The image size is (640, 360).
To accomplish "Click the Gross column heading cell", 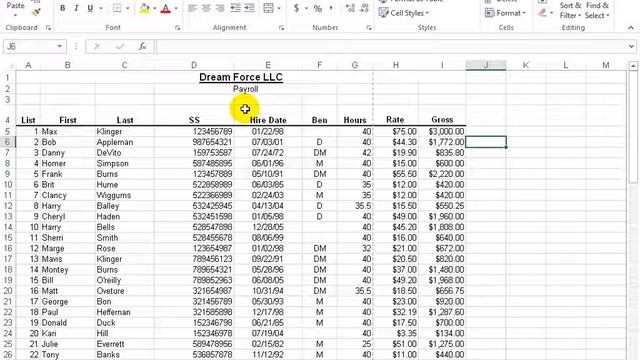I will (442, 120).
